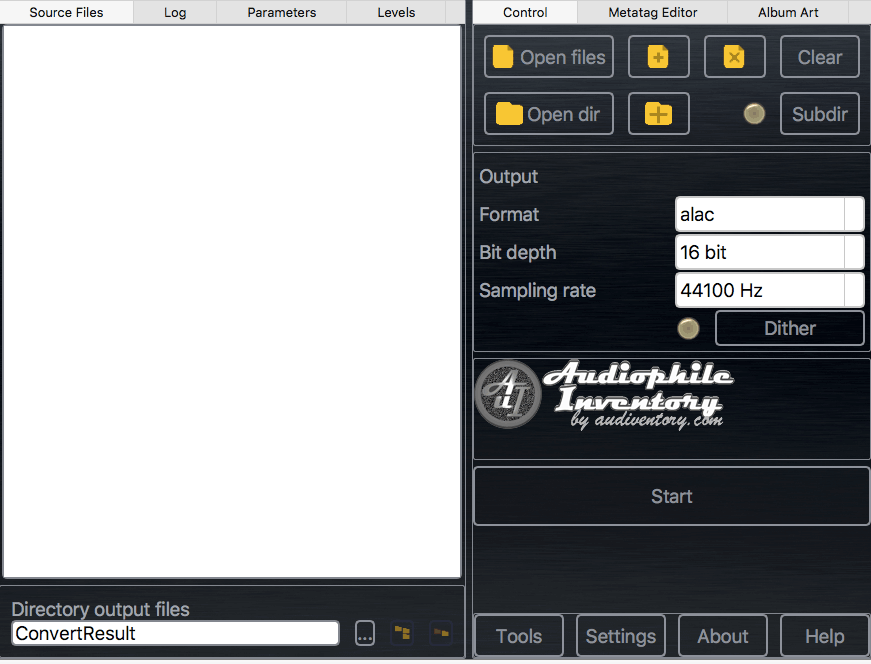
Task: Click the three-dots browse output directory button
Action: click(x=365, y=633)
